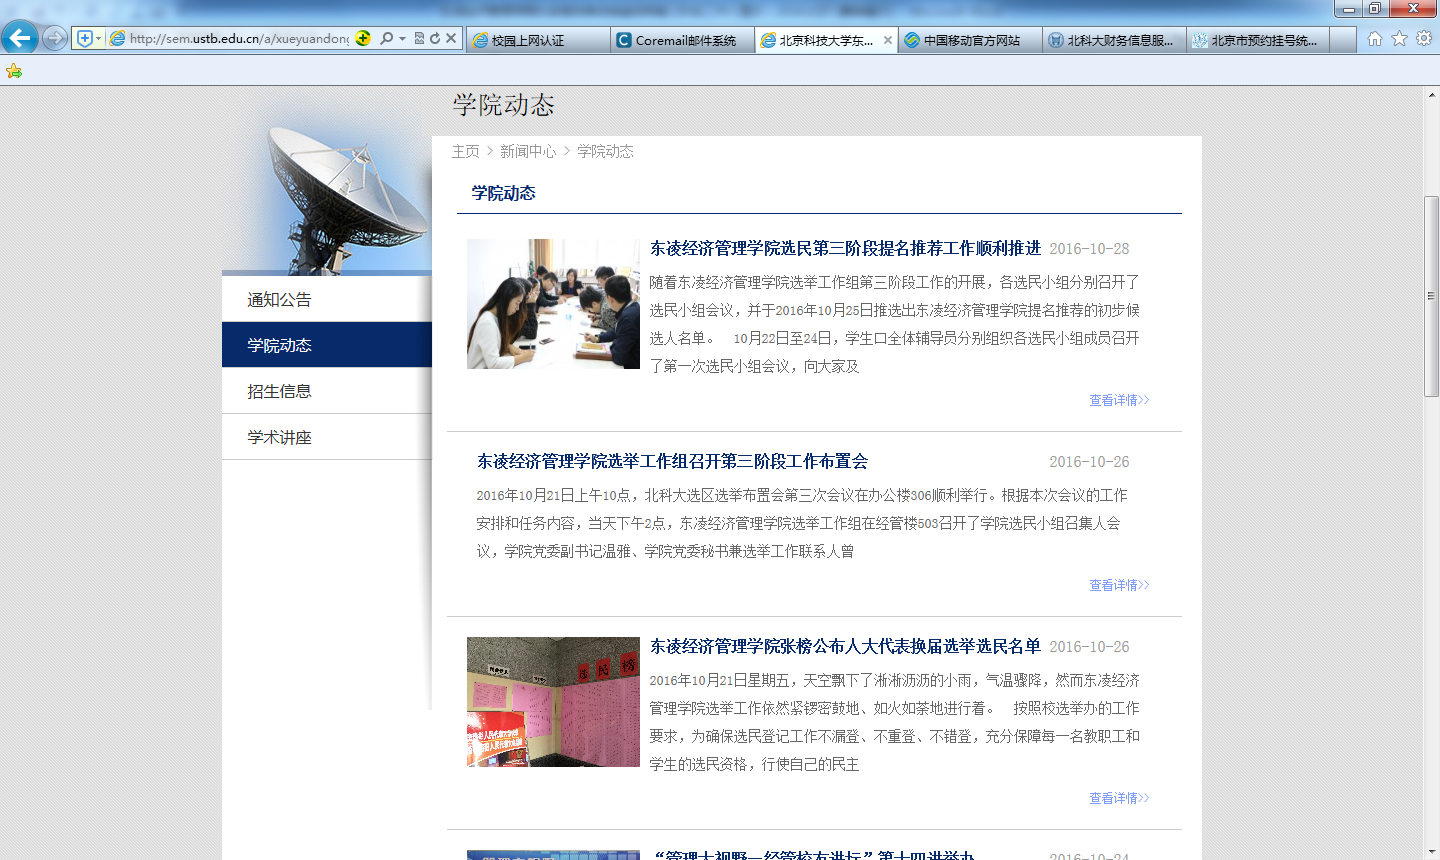Open the 新闻中心 breadcrumb link
Image resolution: width=1440 pixels, height=860 pixels.
coord(528,151)
